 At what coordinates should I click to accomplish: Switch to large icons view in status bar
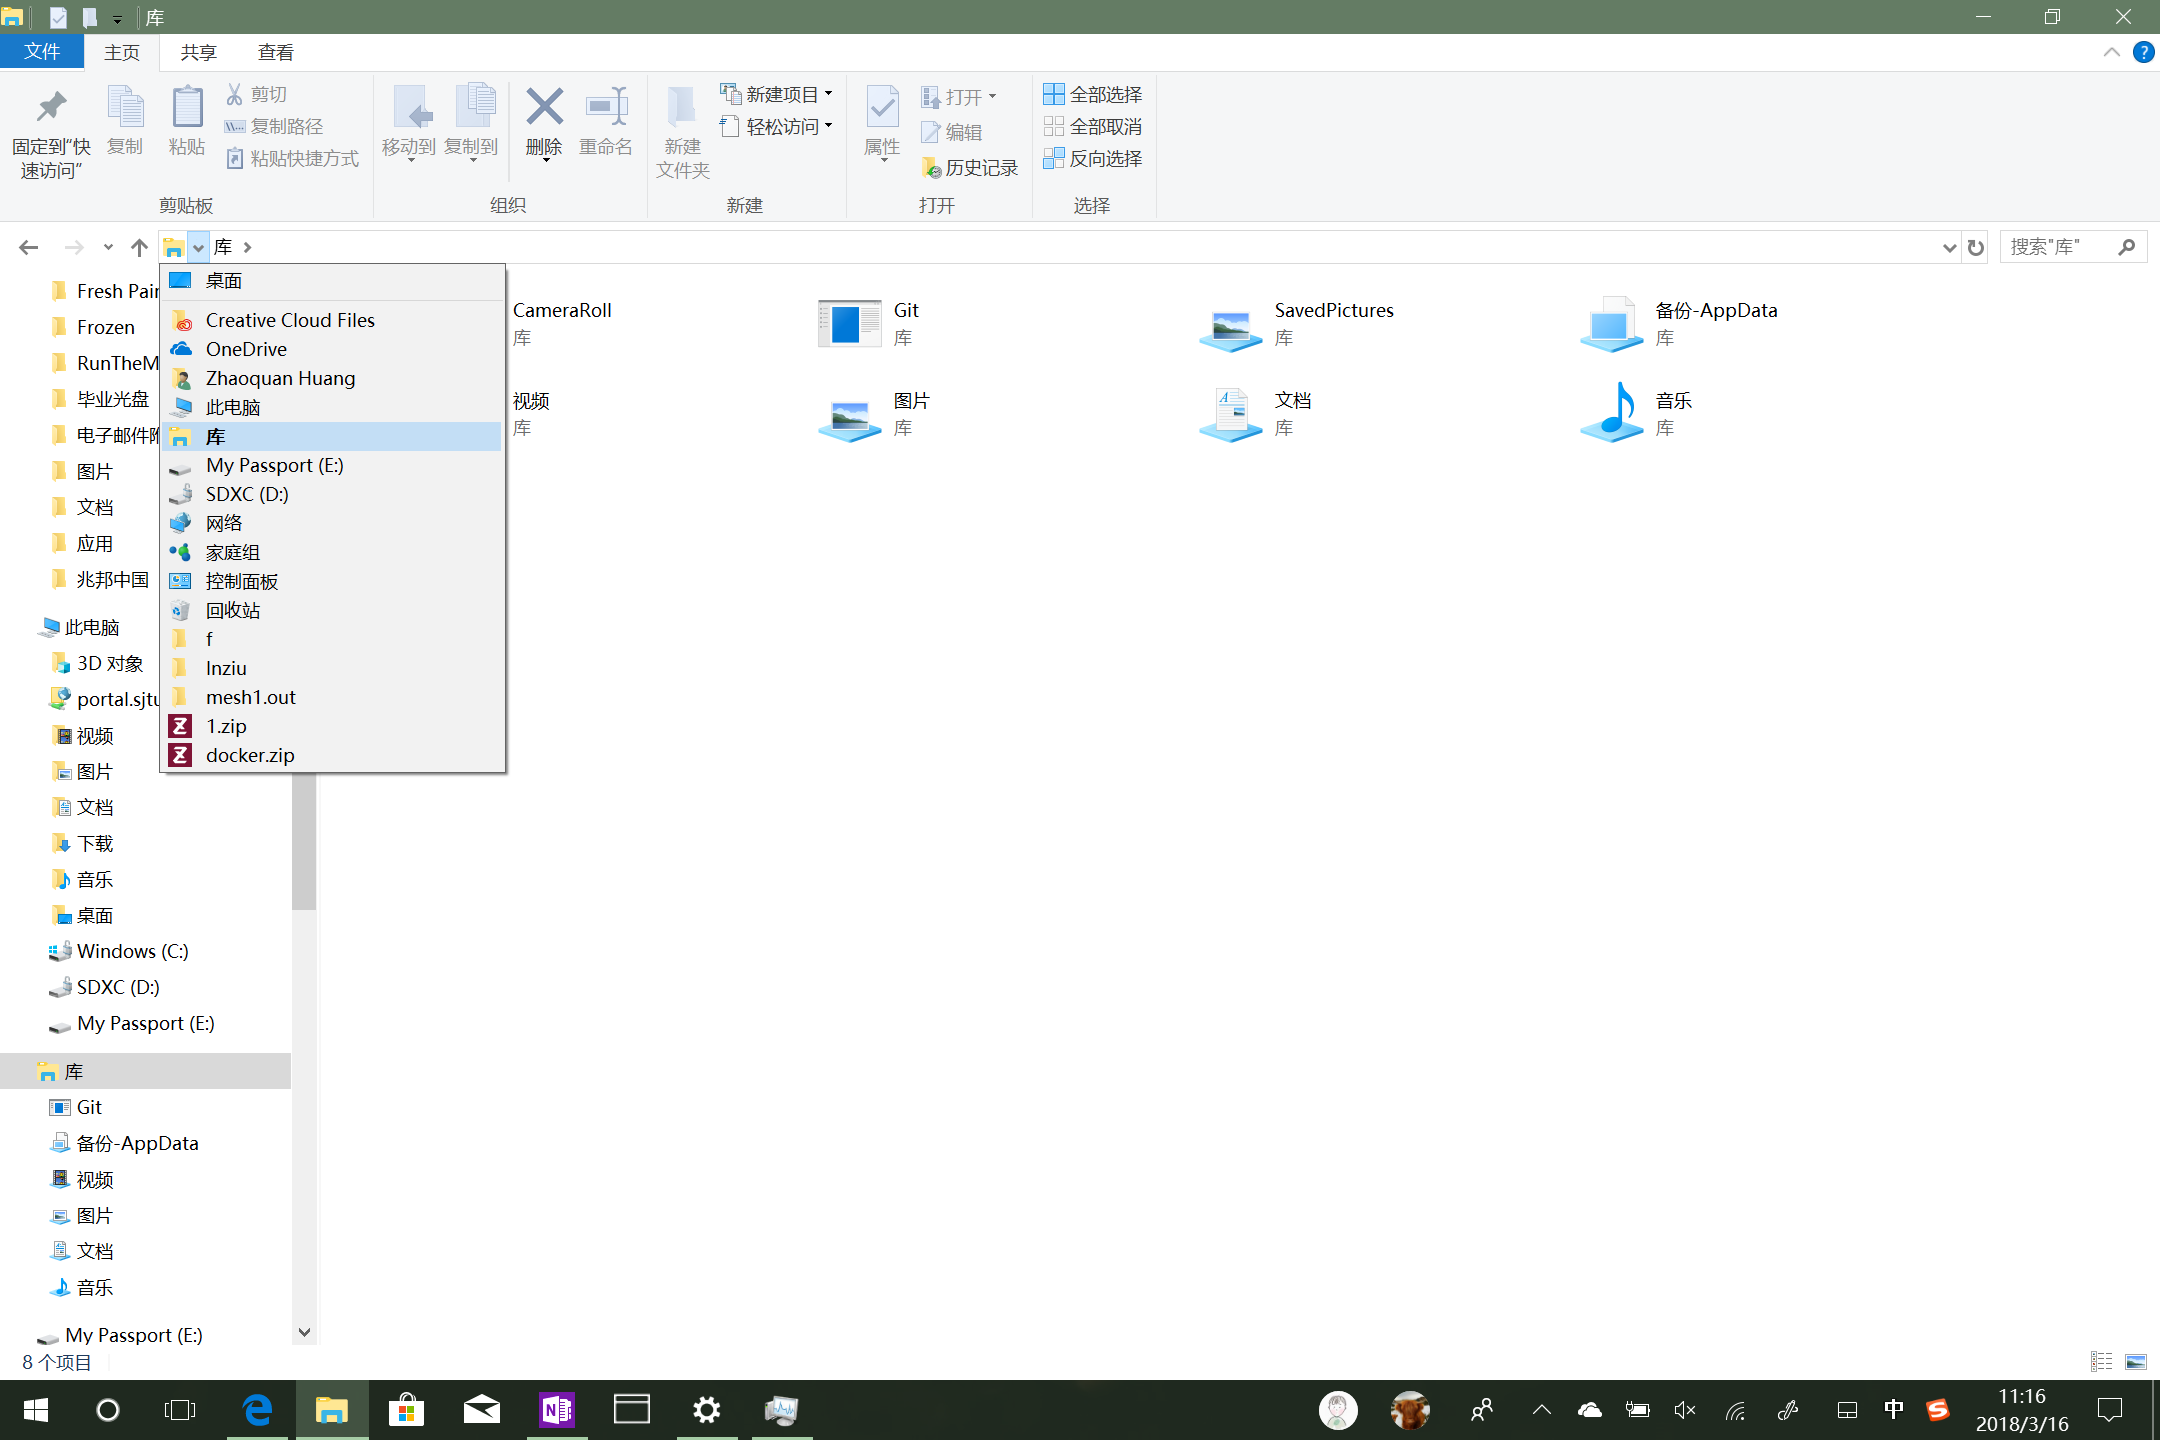(2136, 1362)
